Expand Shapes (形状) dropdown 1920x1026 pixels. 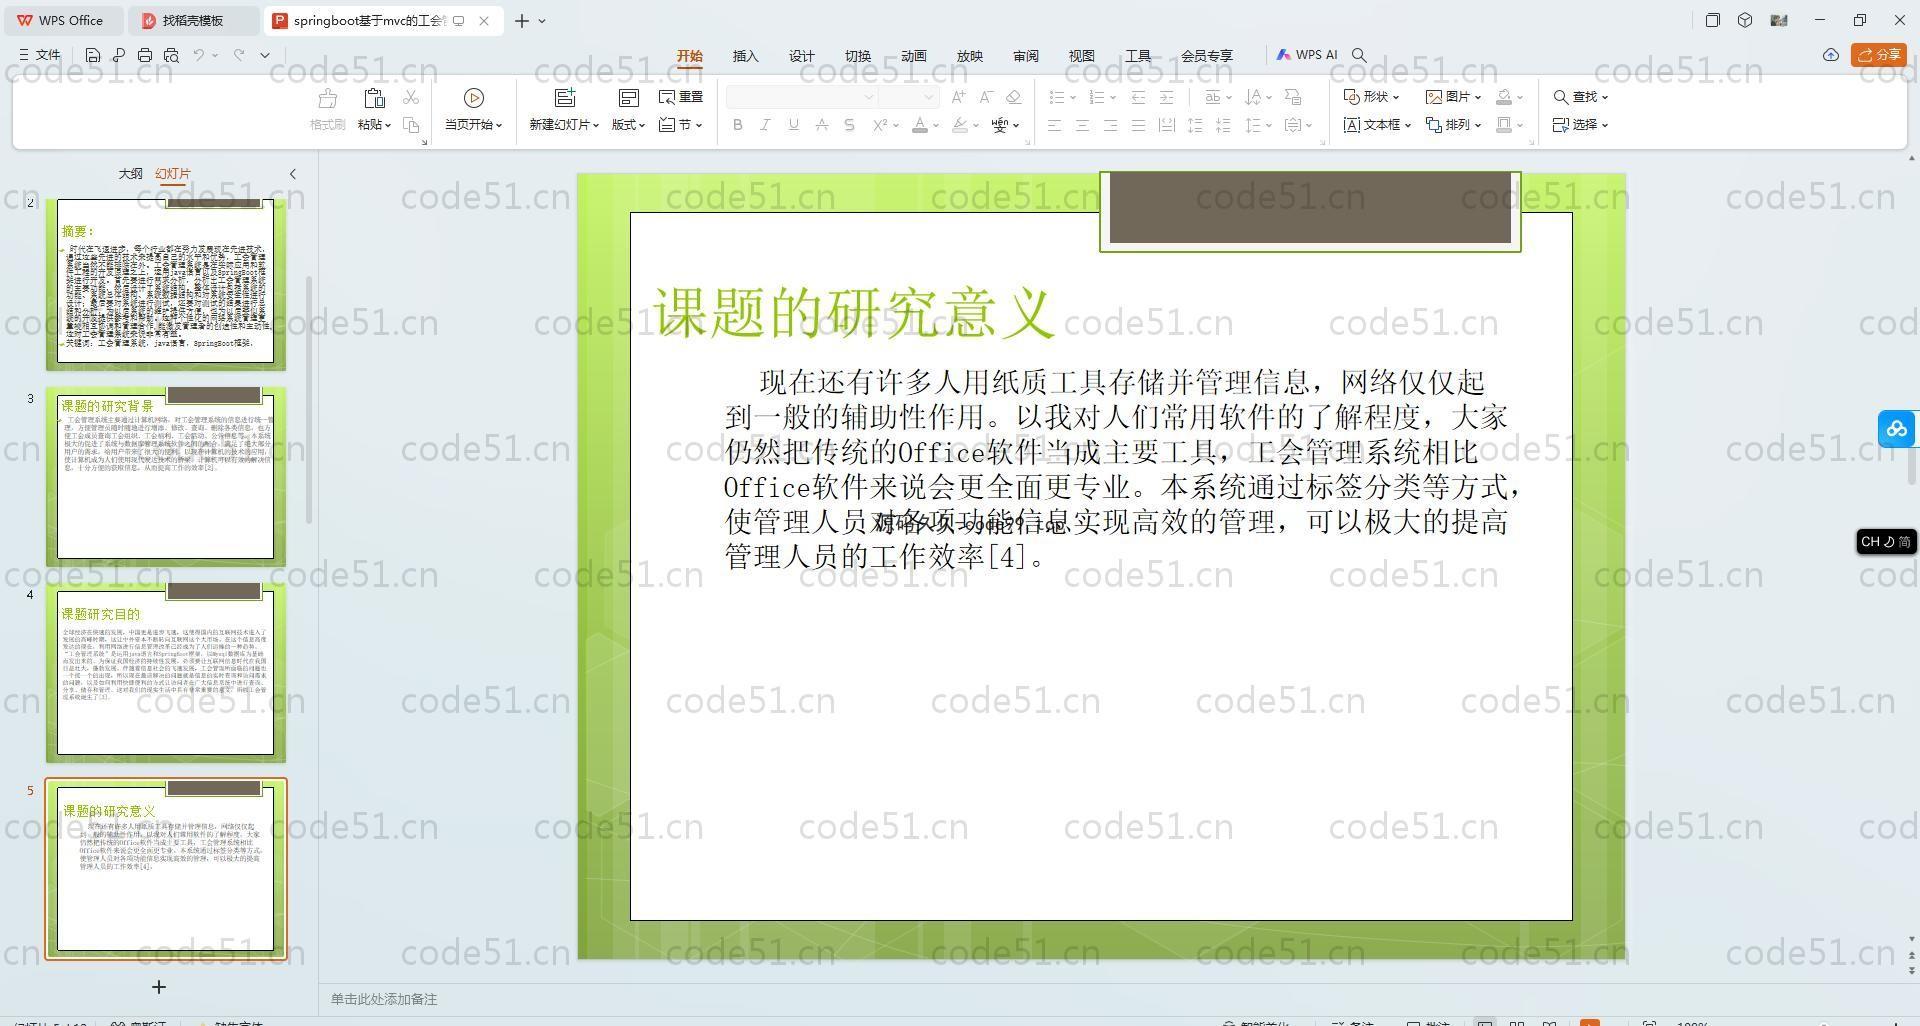coord(1371,97)
